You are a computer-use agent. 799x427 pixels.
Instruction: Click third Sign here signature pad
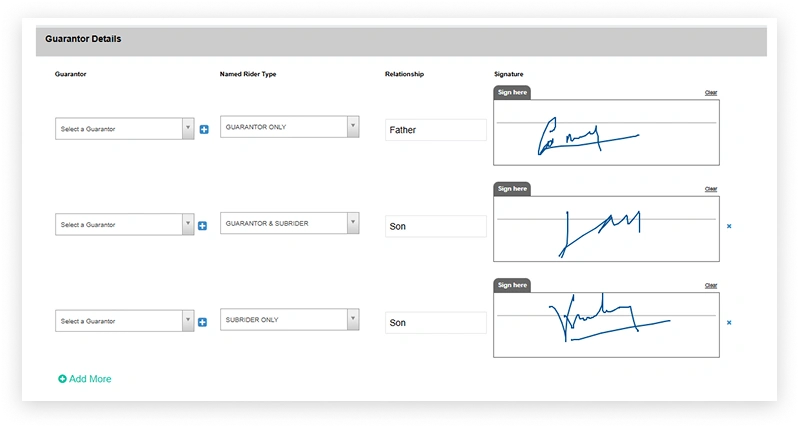[x=606, y=325]
